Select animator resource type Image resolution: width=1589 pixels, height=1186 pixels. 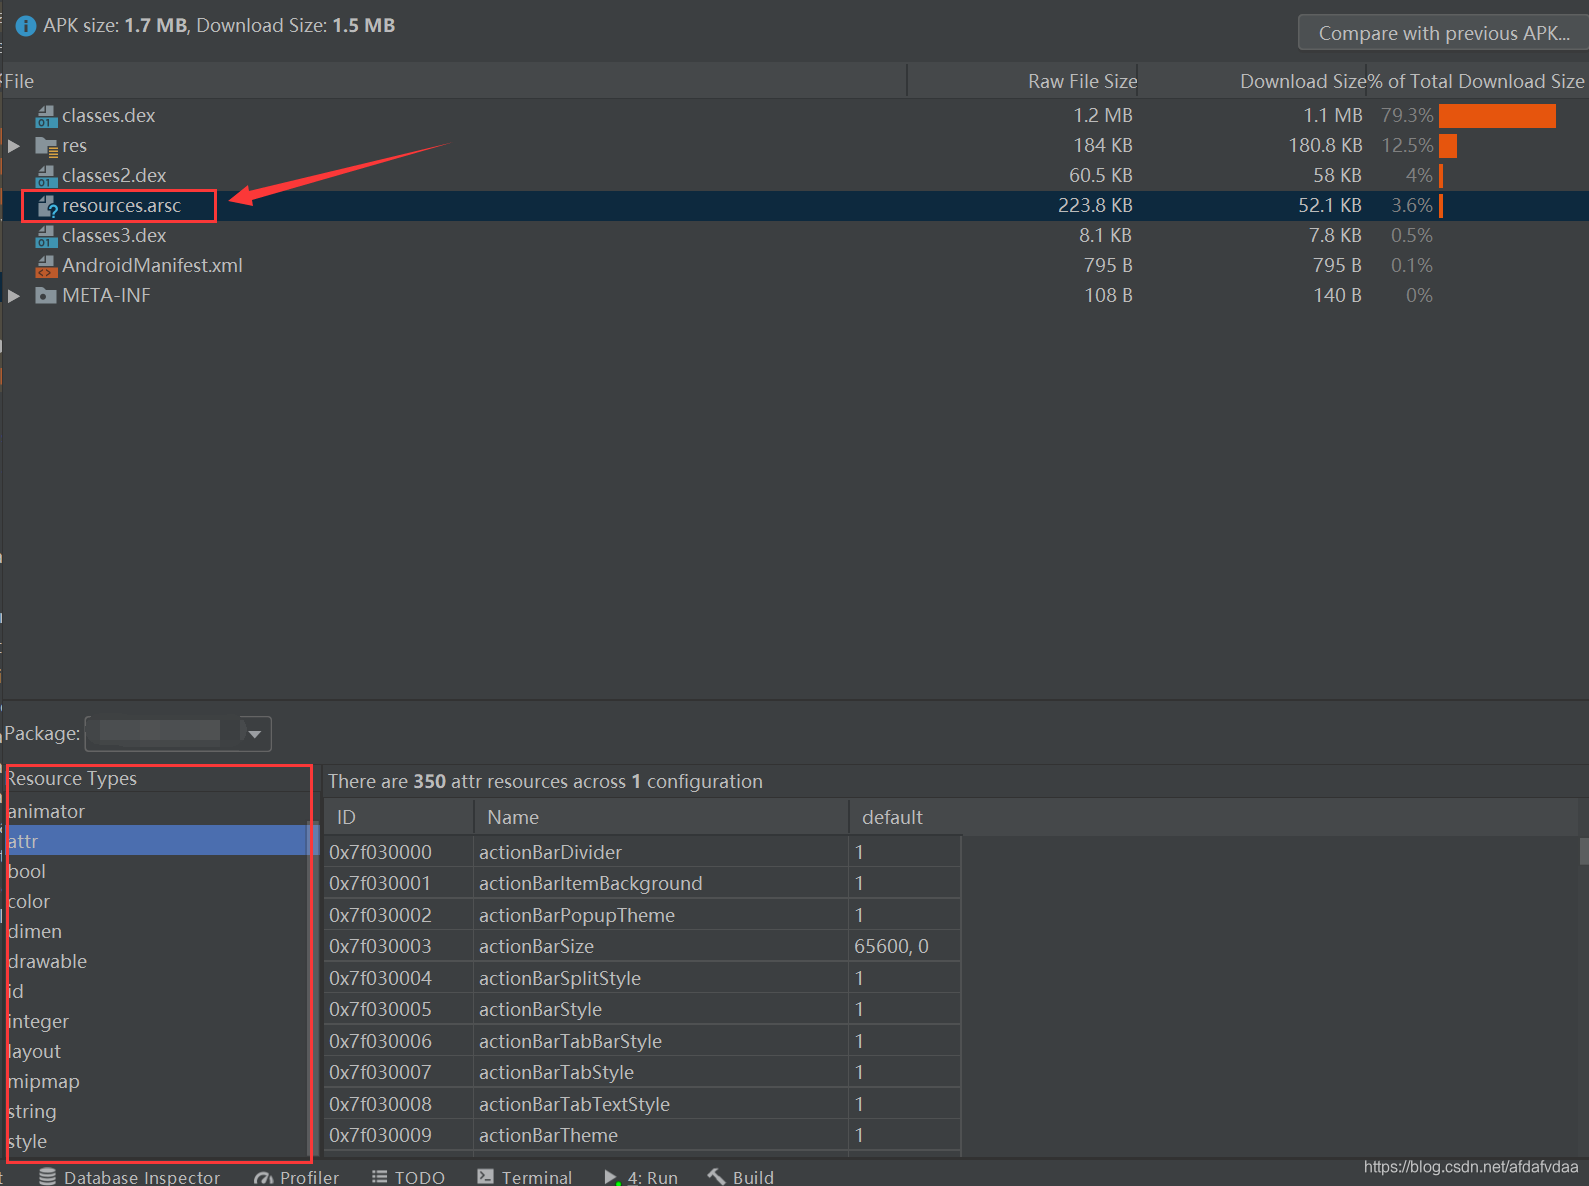tap(158, 811)
